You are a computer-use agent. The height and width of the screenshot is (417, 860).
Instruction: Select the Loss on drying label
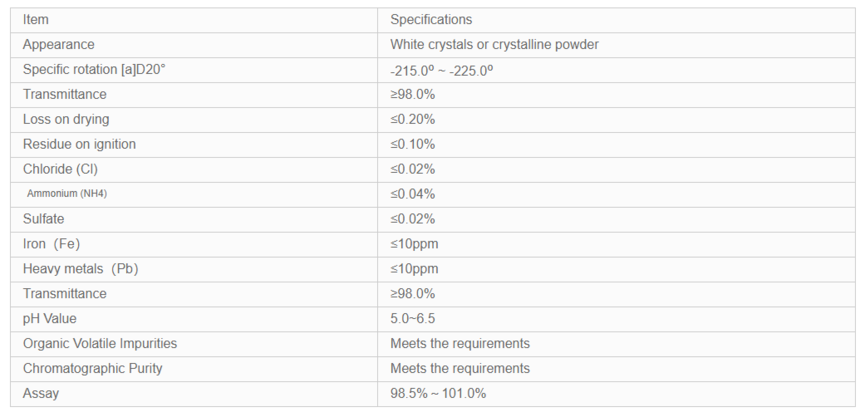[66, 120]
